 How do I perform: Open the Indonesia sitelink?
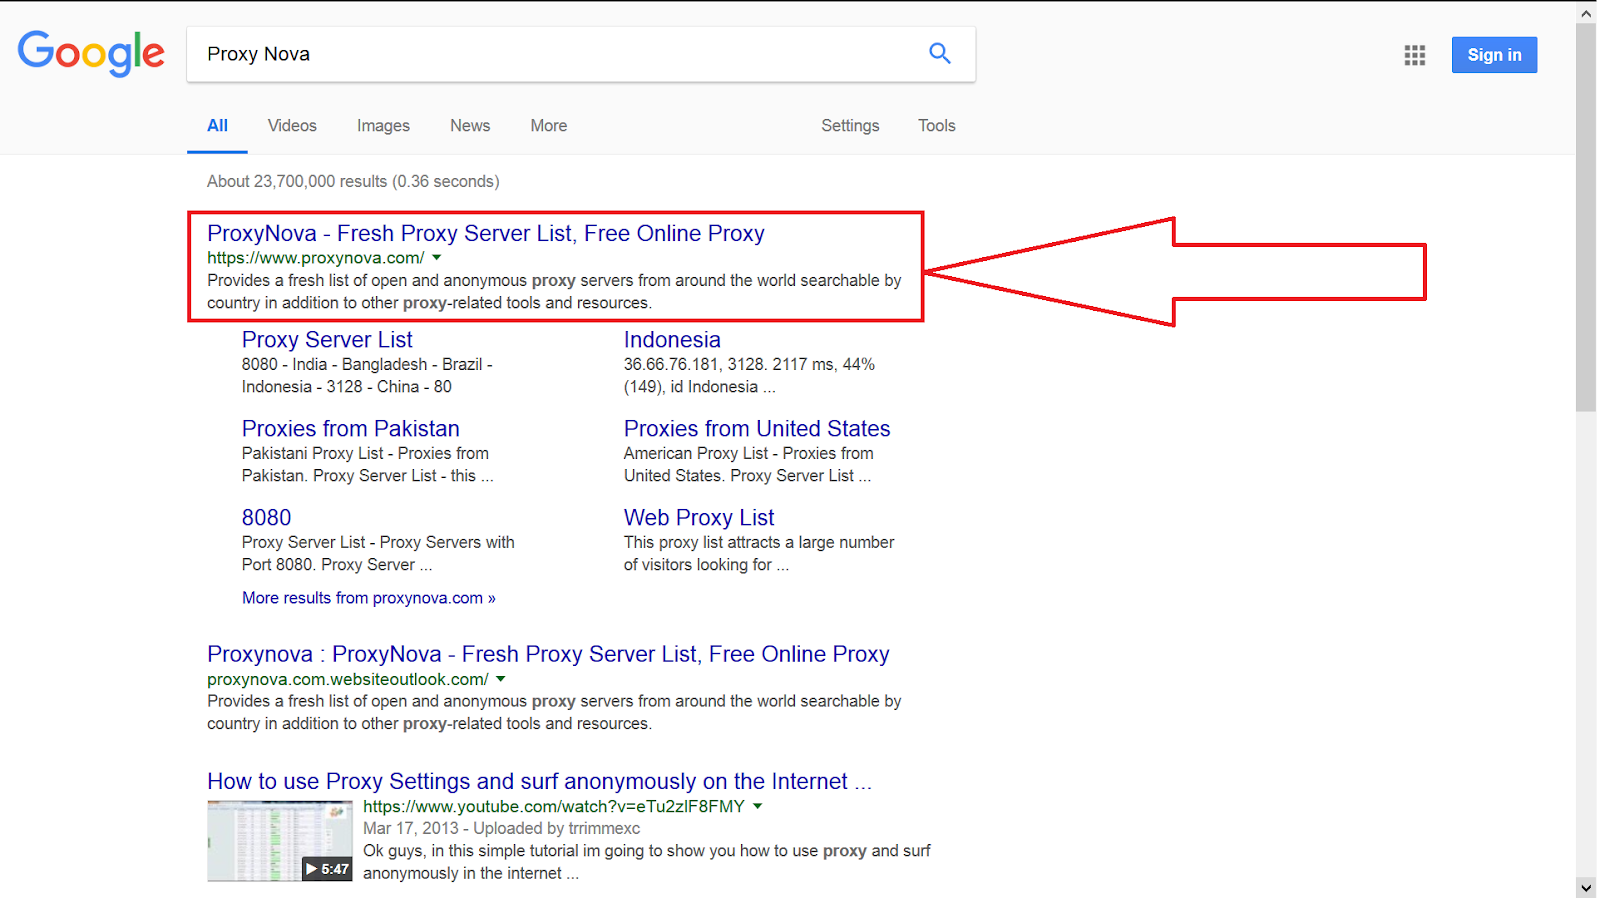(672, 340)
